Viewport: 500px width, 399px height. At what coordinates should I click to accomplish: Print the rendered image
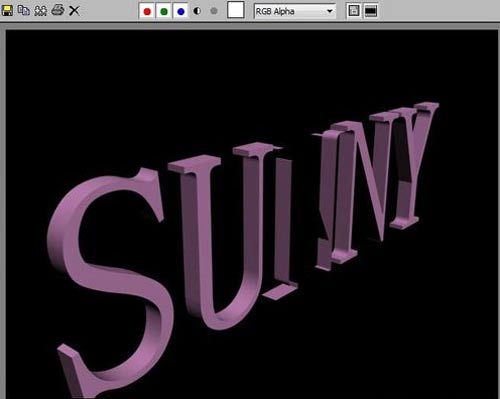(x=58, y=10)
